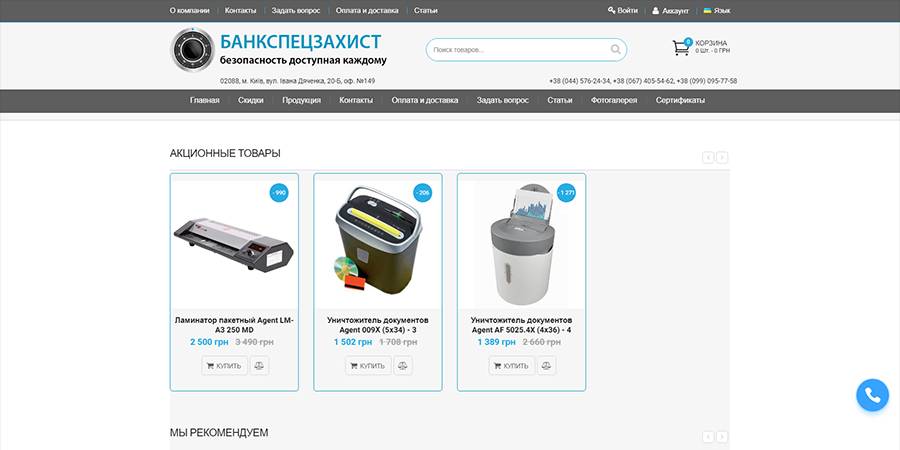Expand the Аккаунт account menu
This screenshot has height=450, width=900.
[x=670, y=10]
